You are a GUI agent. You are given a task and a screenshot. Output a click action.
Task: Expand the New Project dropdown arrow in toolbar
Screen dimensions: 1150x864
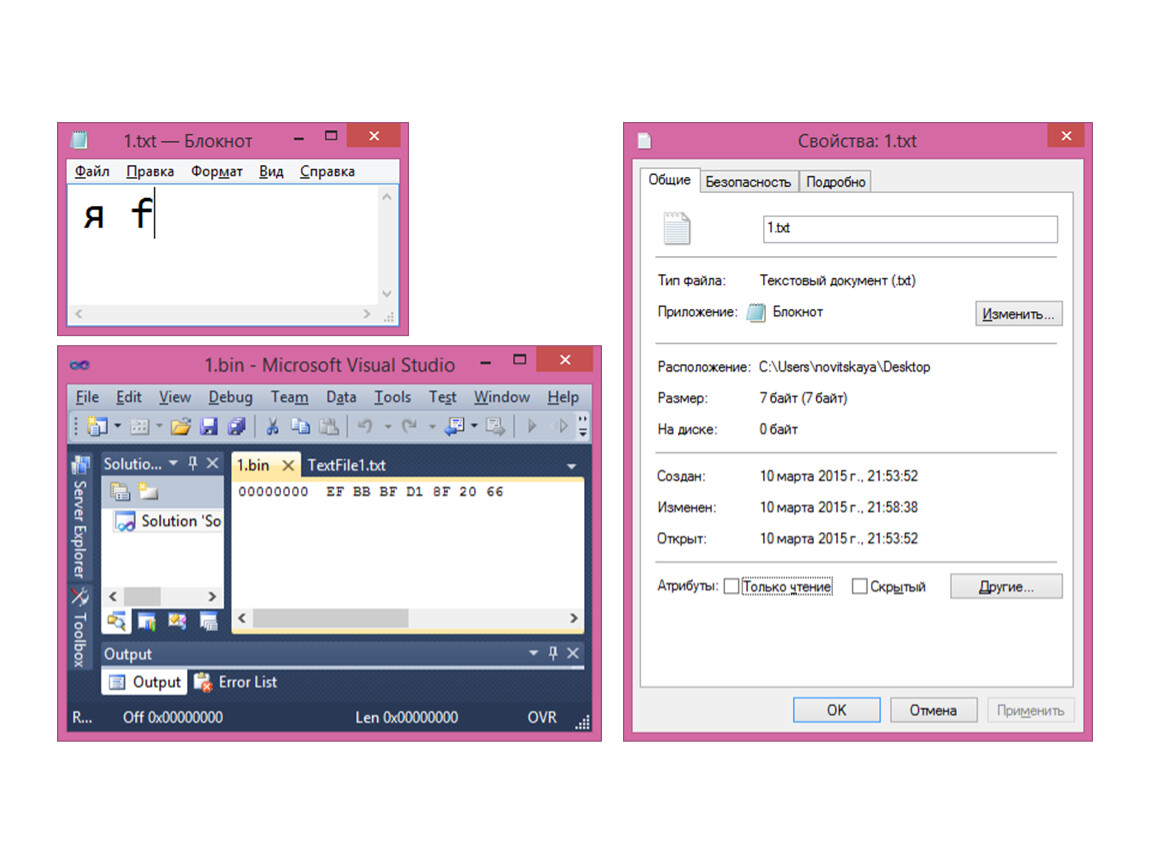coord(117,427)
